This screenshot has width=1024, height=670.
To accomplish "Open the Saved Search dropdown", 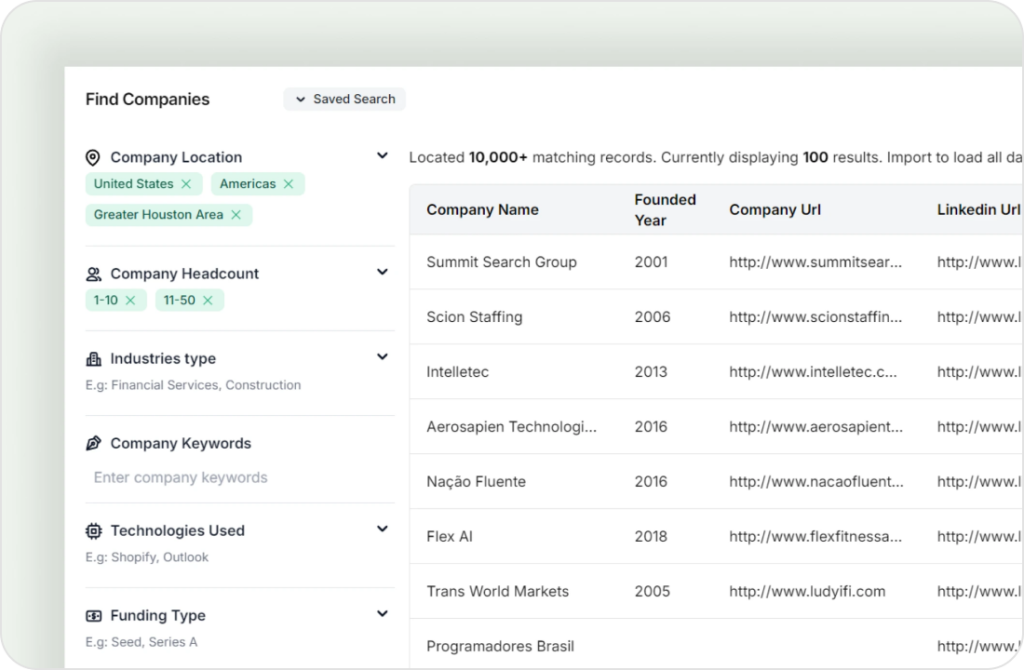I will coord(345,99).
